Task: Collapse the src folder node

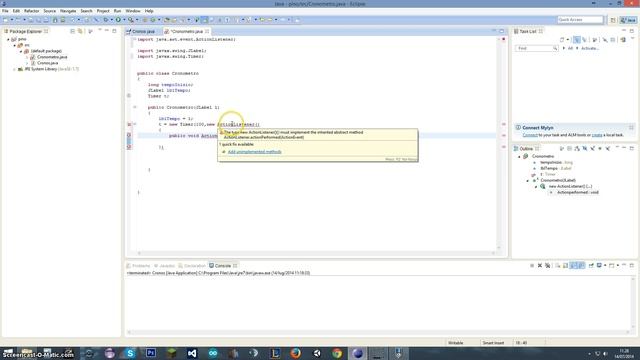Action: tap(15, 45)
